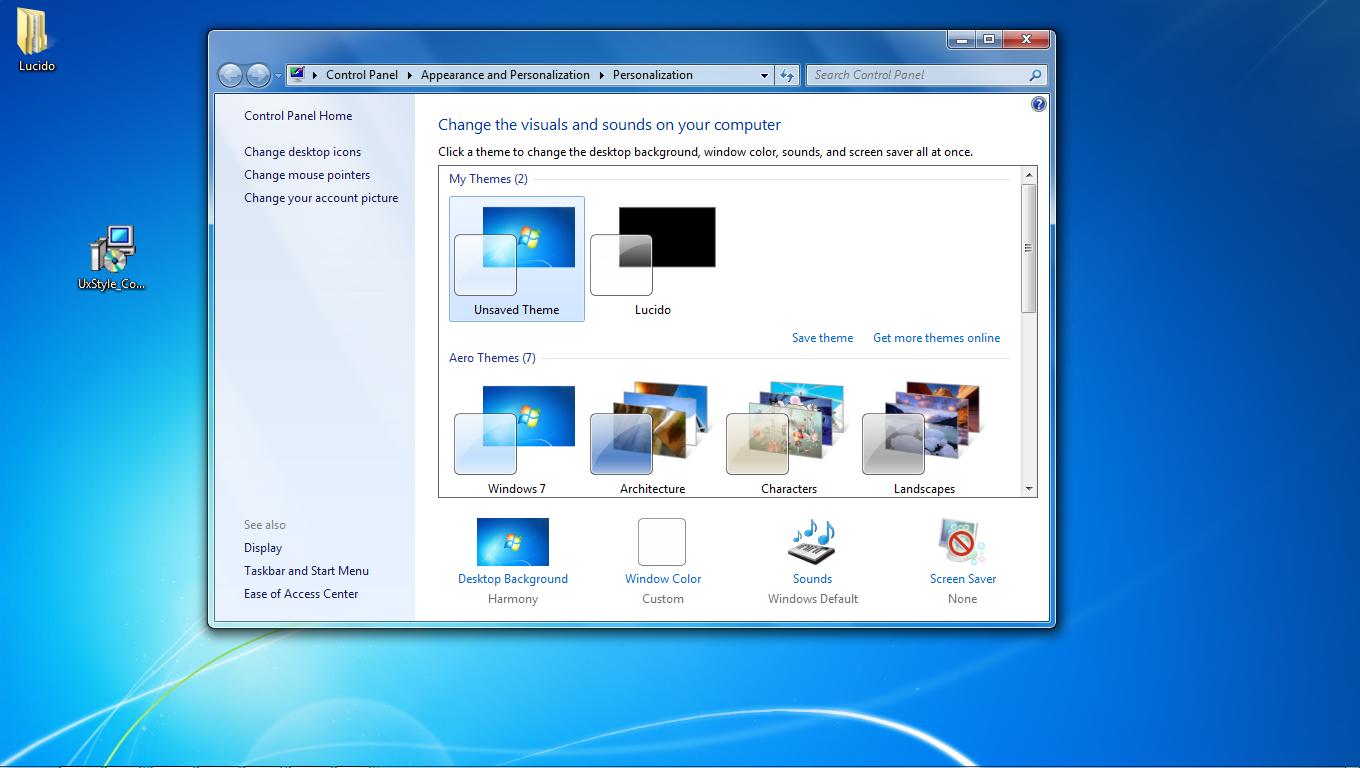Click in the Search Control Panel field
The width and height of the screenshot is (1360, 768).
[915, 75]
